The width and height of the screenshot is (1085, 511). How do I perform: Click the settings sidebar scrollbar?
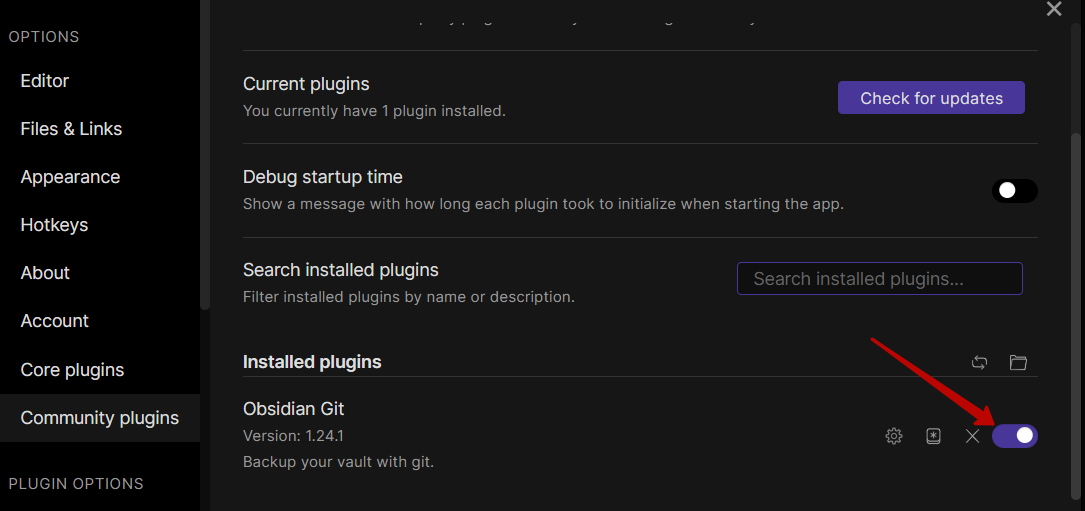[205, 150]
